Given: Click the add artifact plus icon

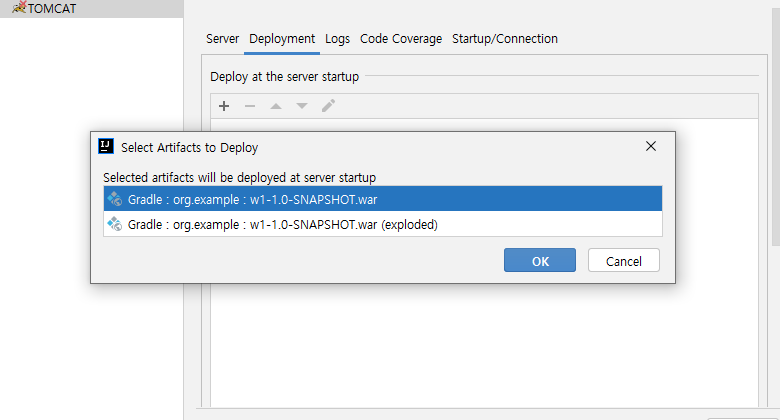Looking at the screenshot, I should pos(224,106).
